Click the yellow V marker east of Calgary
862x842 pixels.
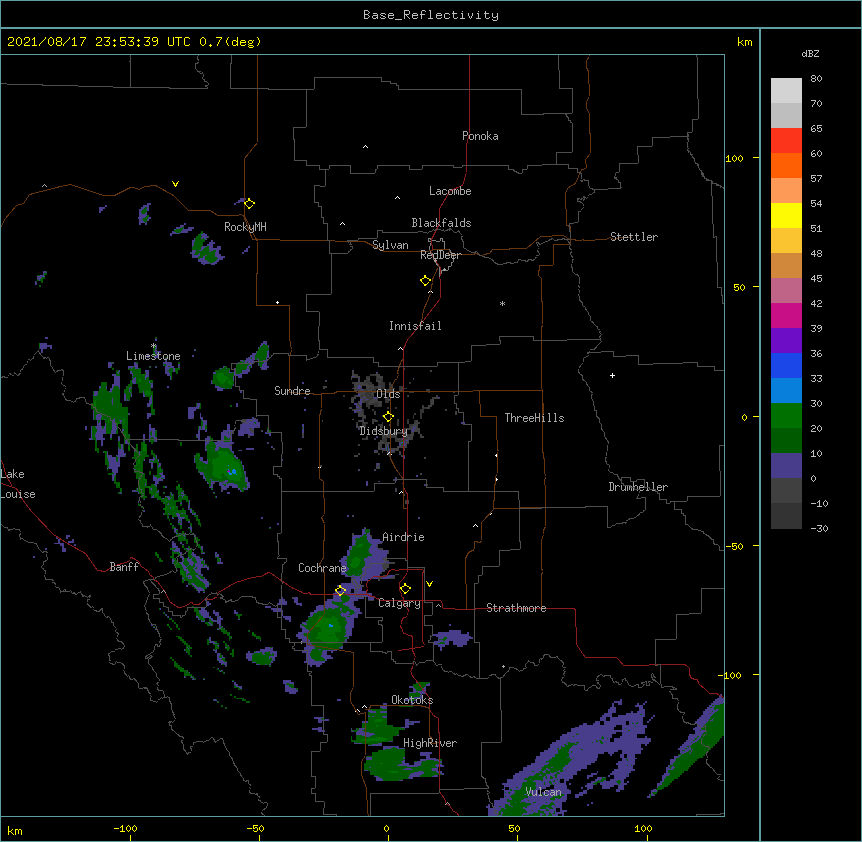429,584
